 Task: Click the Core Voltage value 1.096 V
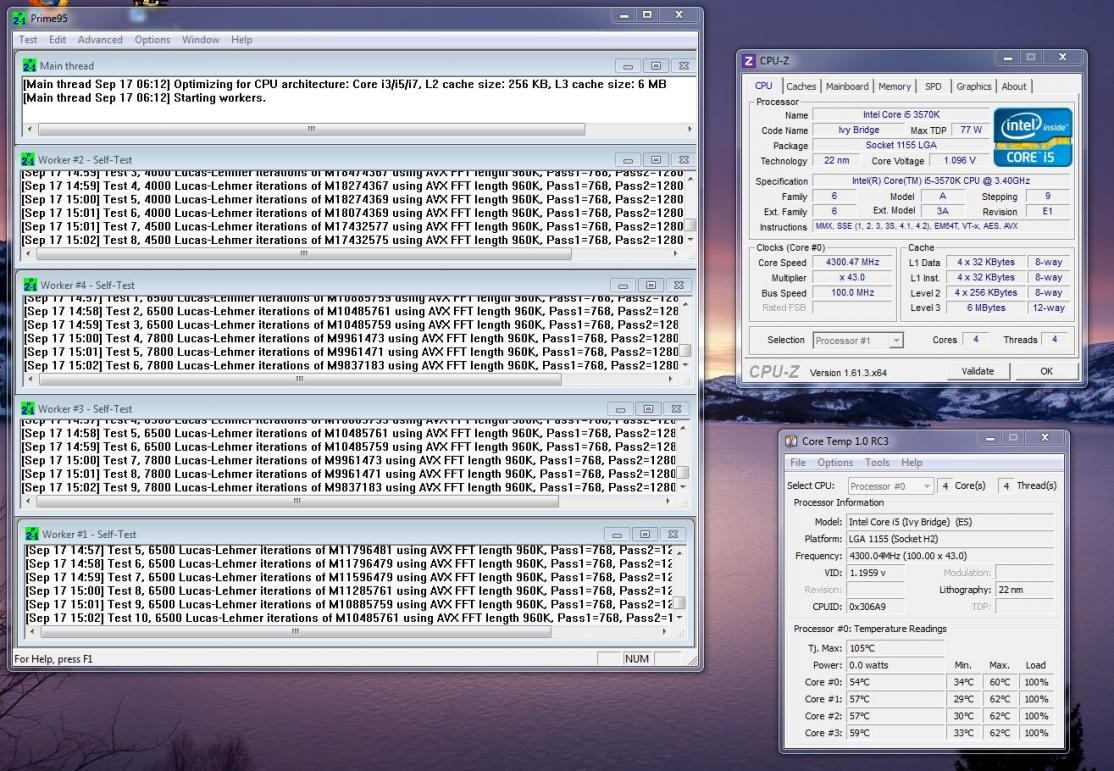coord(959,161)
